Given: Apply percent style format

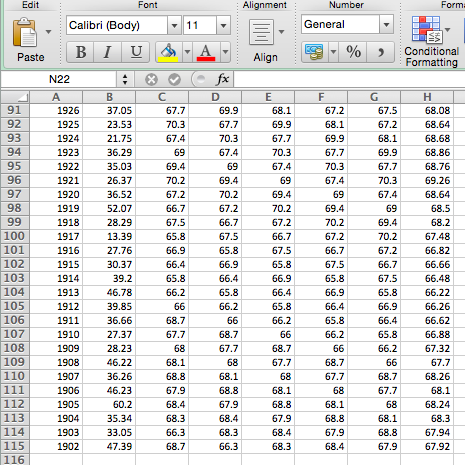Looking at the screenshot, I should coord(353,52).
